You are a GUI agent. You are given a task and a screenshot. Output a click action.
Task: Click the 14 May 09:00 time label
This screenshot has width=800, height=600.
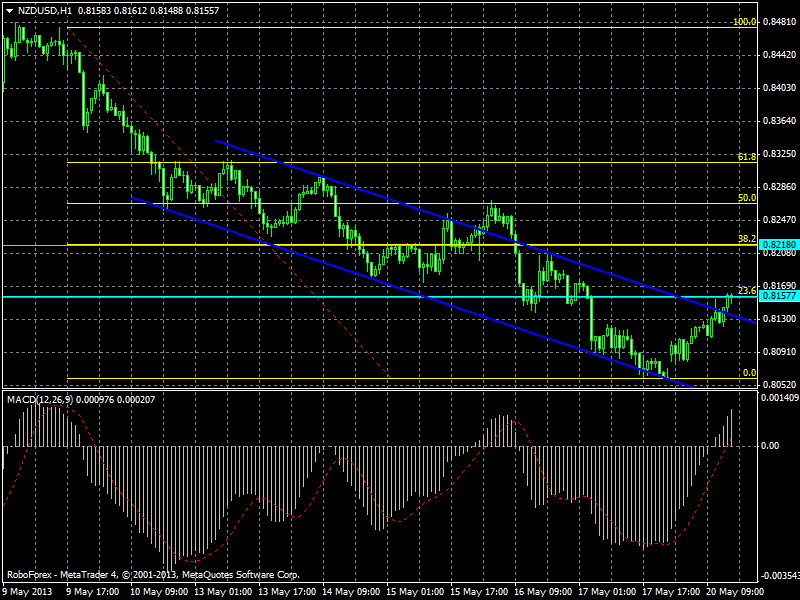tap(351, 592)
